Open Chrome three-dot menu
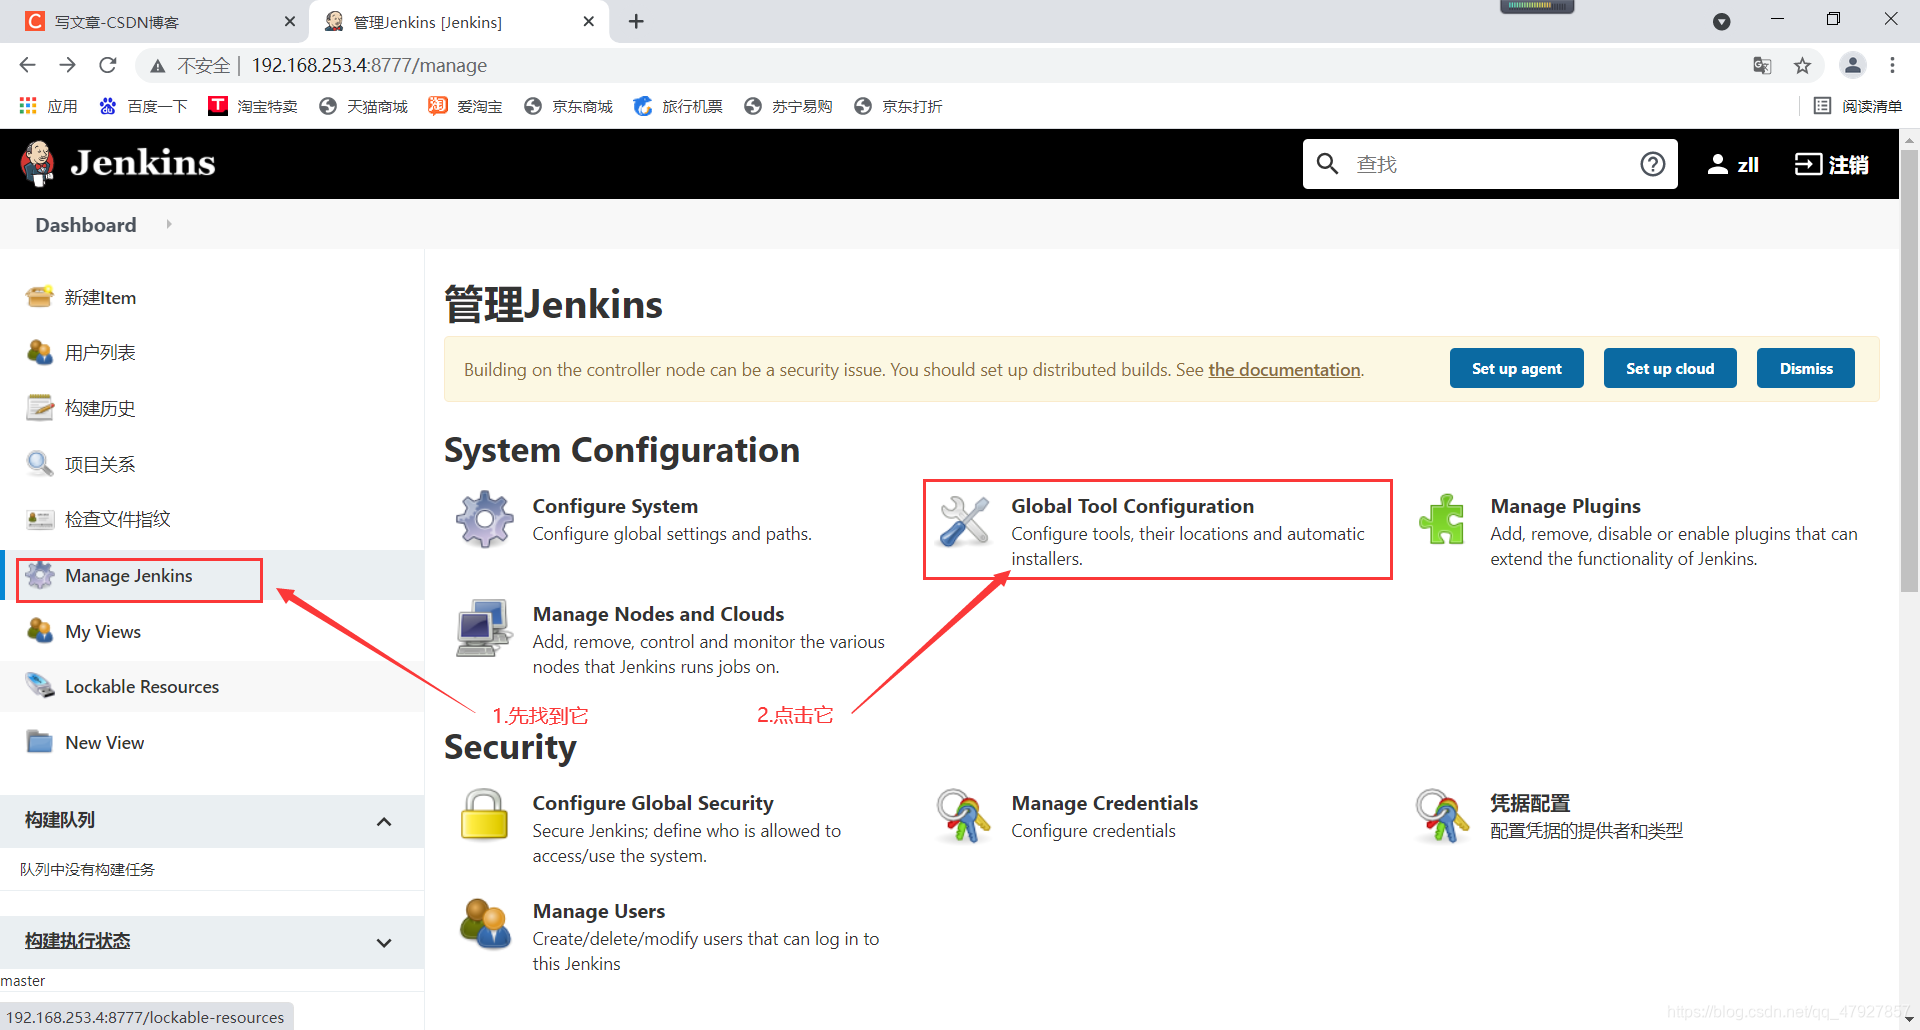 pos(1892,66)
